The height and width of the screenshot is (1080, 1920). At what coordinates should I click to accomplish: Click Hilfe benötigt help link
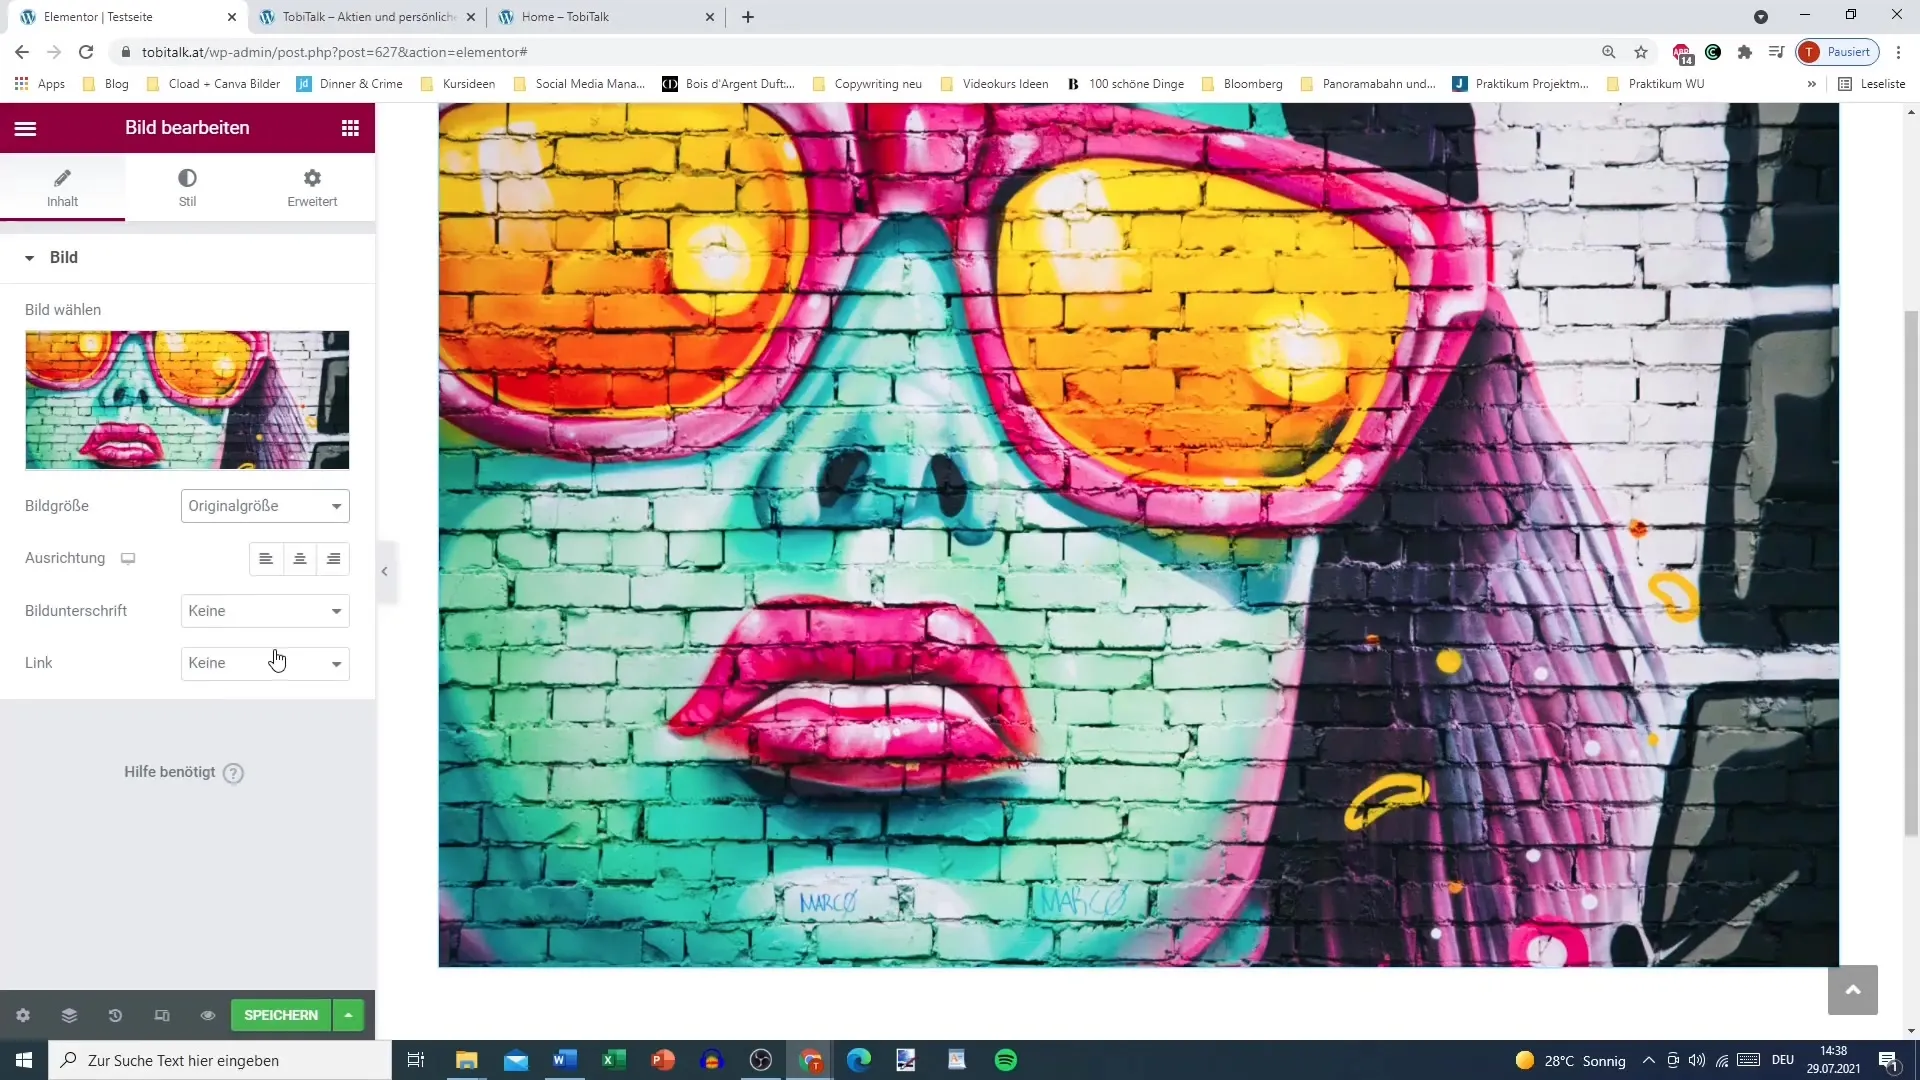tap(184, 772)
